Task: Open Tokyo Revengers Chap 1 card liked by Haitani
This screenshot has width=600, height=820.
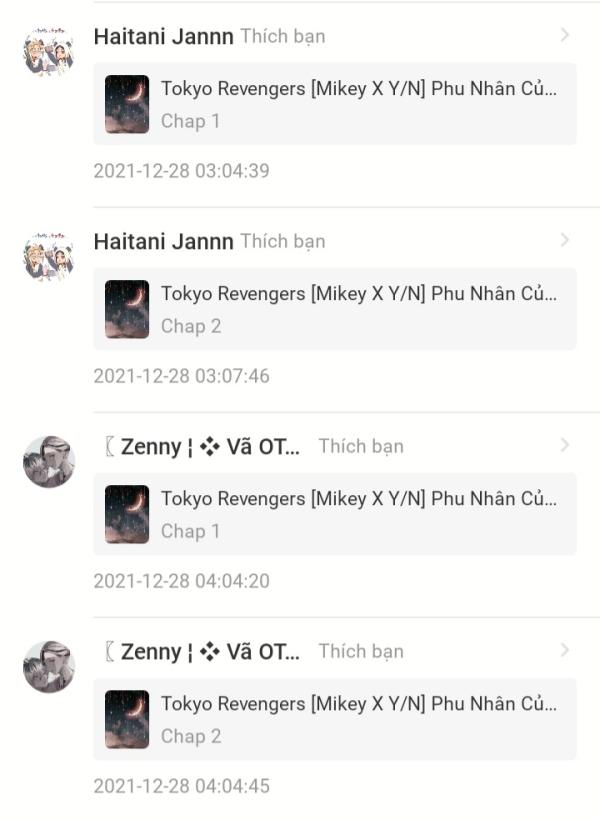Action: 335,104
